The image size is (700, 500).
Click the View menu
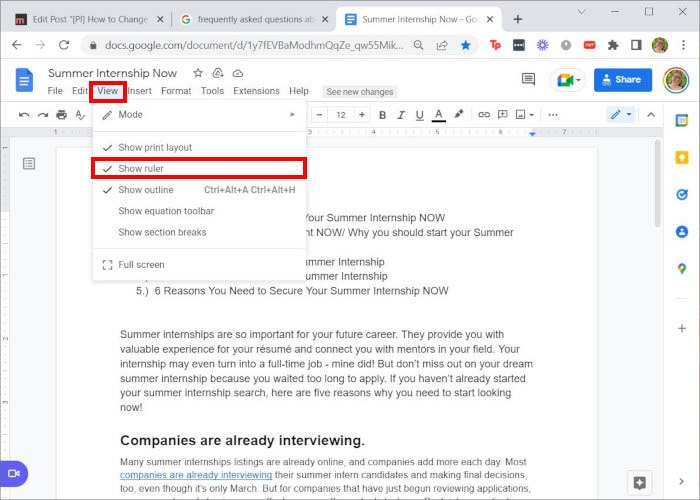pos(108,91)
